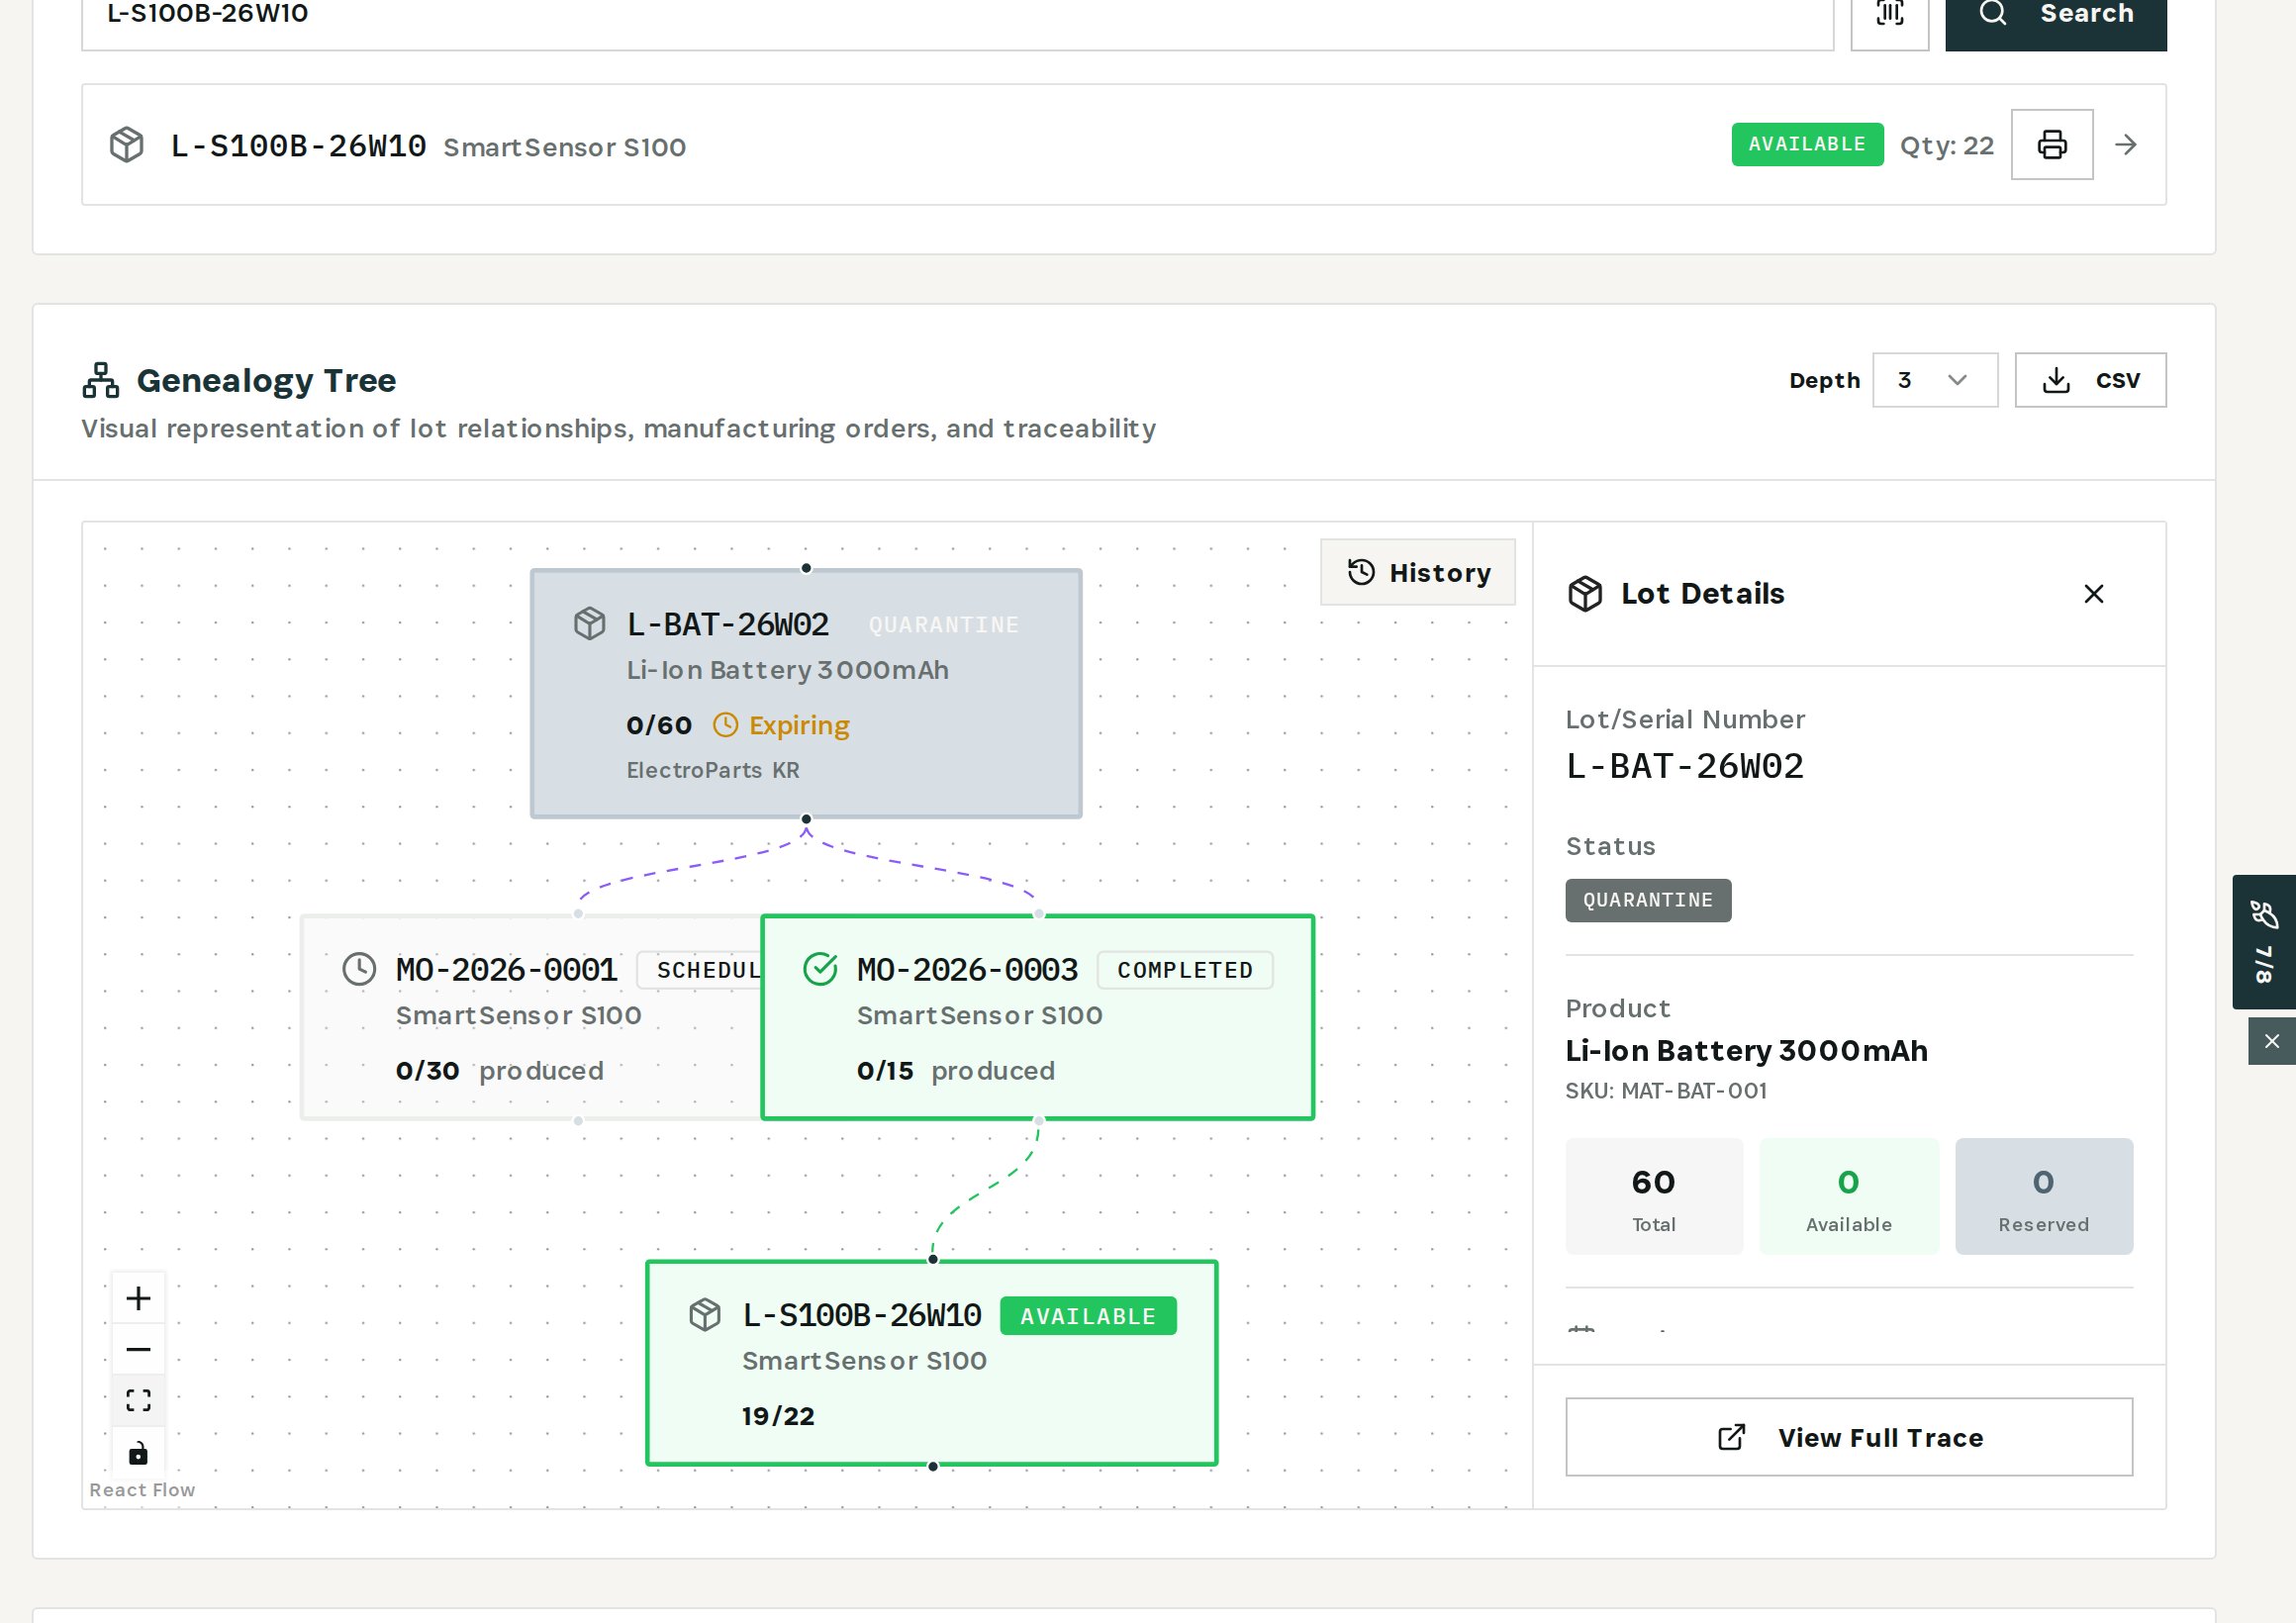Select the MO-2026-0001 scheduled order node
The height and width of the screenshot is (1623, 2296).
pyautogui.click(x=531, y=1017)
